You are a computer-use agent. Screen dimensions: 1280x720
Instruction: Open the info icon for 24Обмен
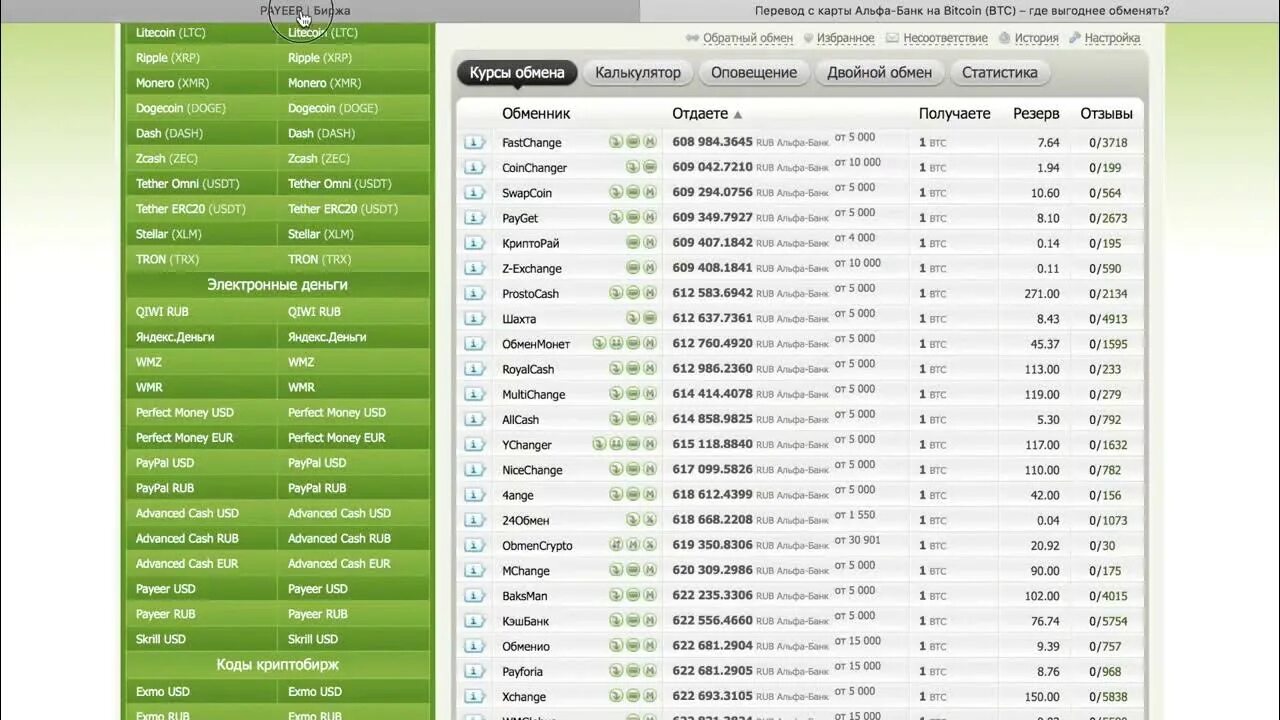474,520
